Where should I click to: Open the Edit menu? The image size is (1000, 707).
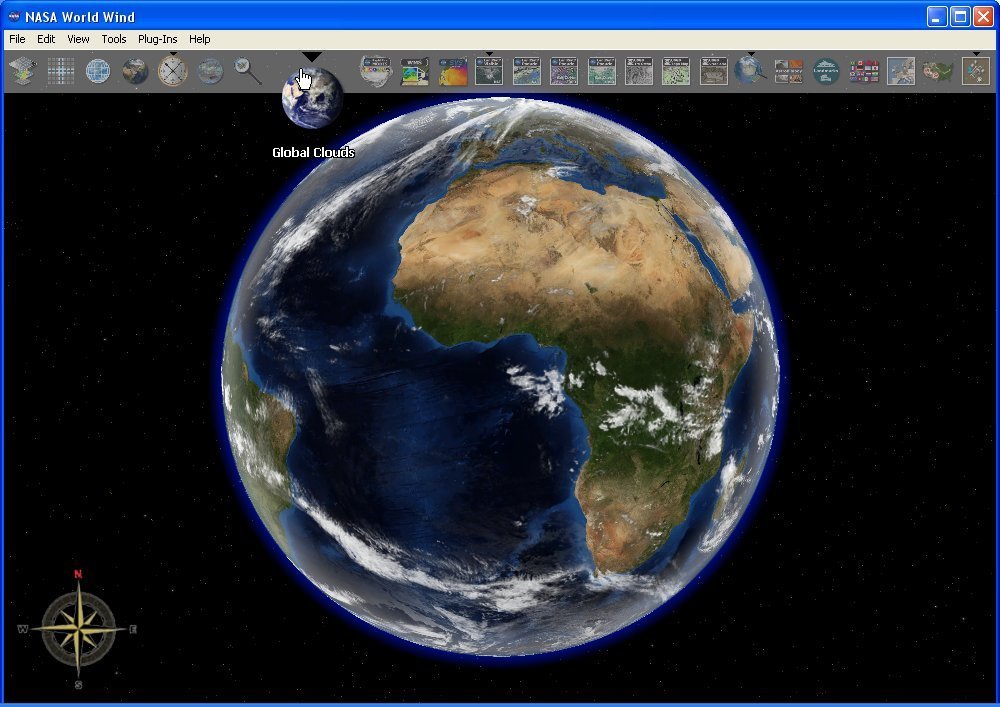(46, 39)
